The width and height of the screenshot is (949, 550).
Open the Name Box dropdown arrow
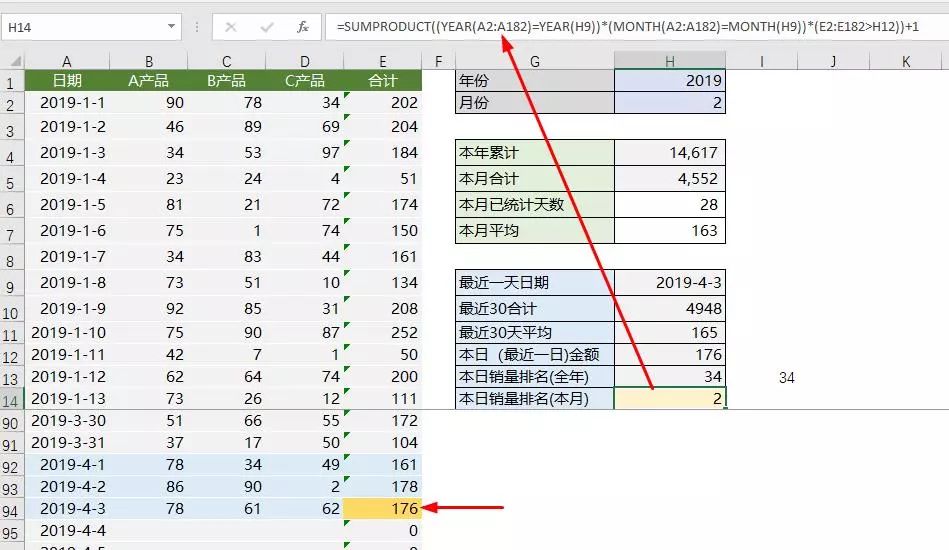171,27
